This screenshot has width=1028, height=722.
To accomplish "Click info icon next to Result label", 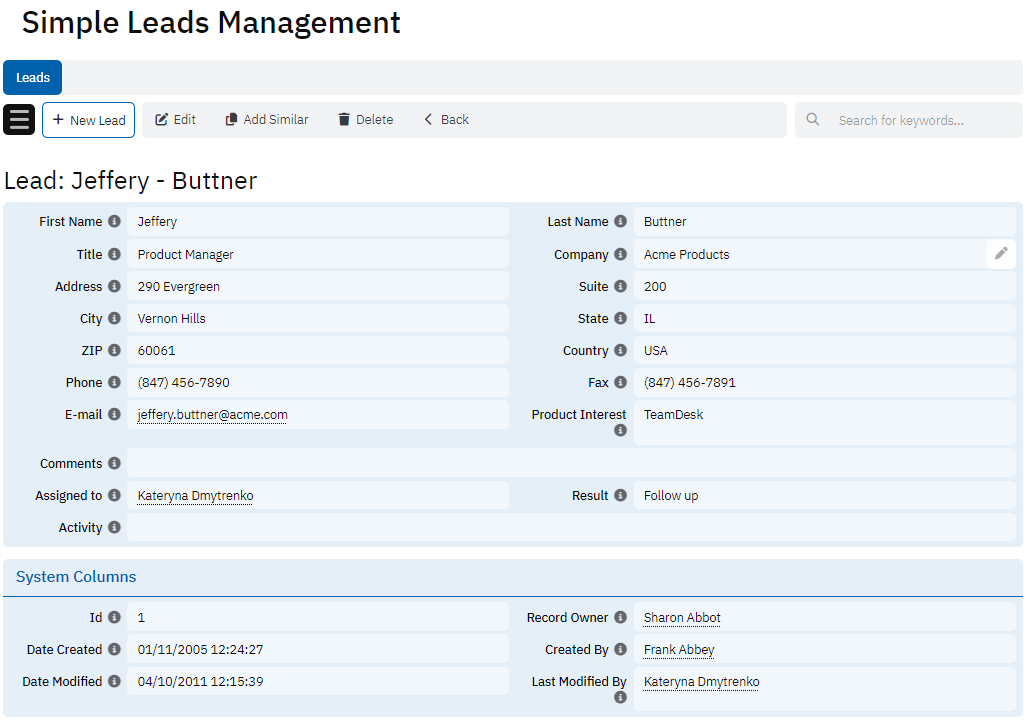I will 620,496.
